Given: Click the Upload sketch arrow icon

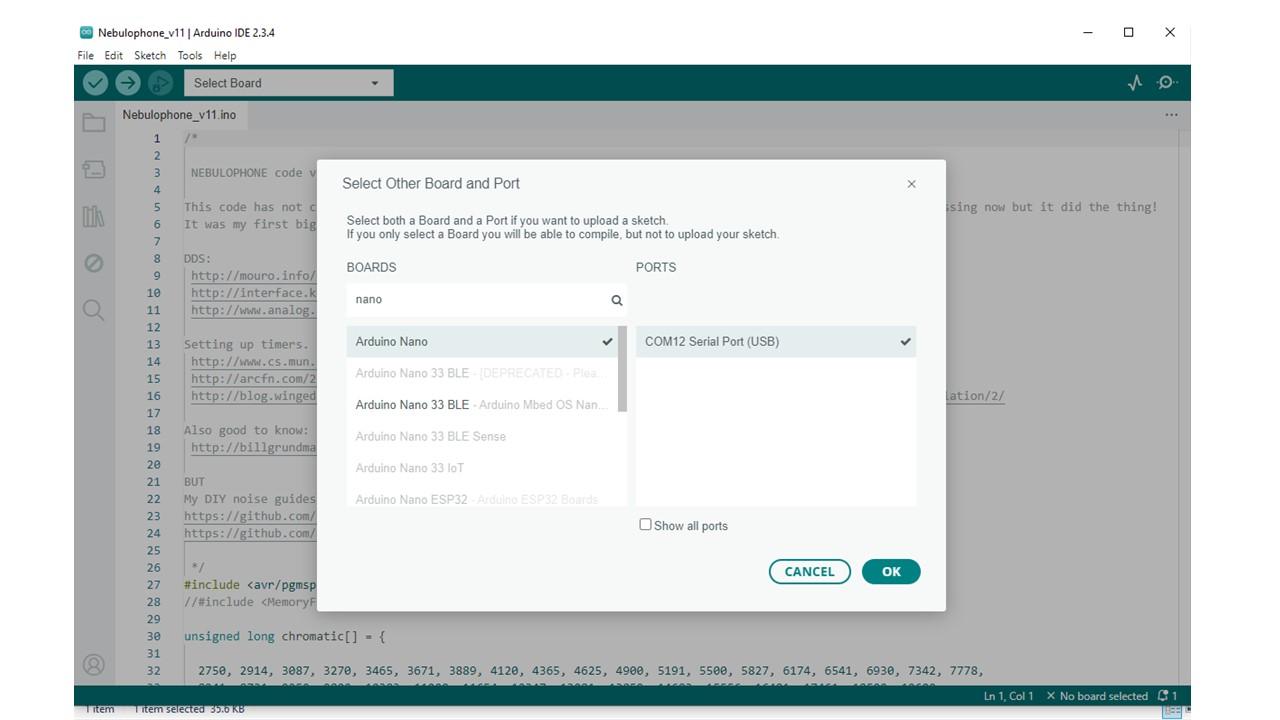Looking at the screenshot, I should [x=128, y=83].
